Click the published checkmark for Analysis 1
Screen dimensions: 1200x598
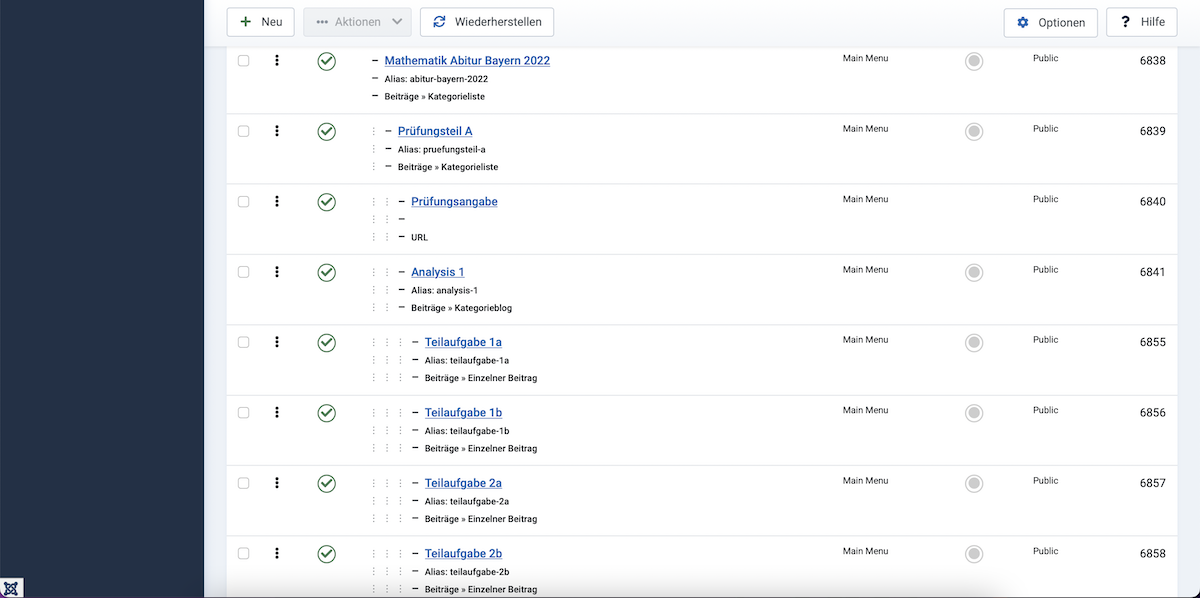[326, 272]
